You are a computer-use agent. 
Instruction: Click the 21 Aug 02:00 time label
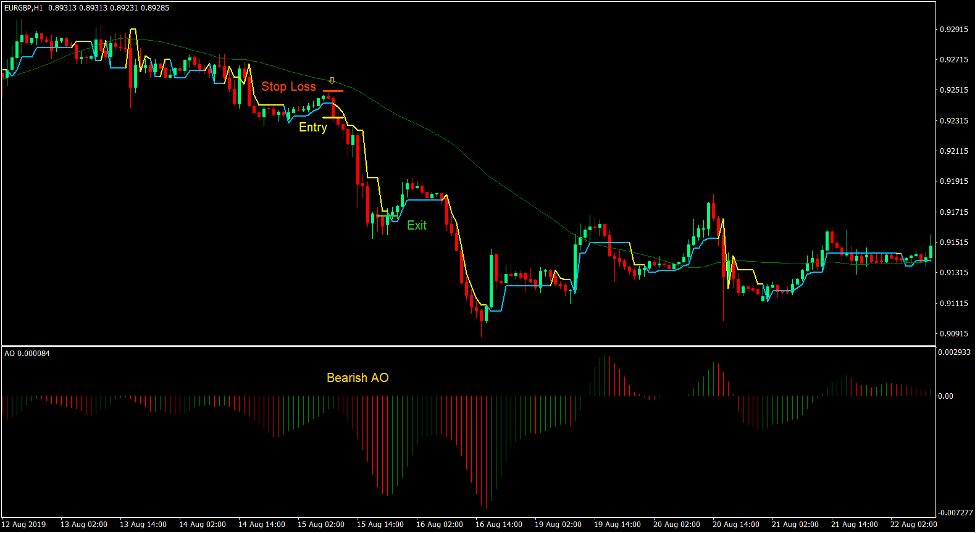pyautogui.click(x=795, y=525)
